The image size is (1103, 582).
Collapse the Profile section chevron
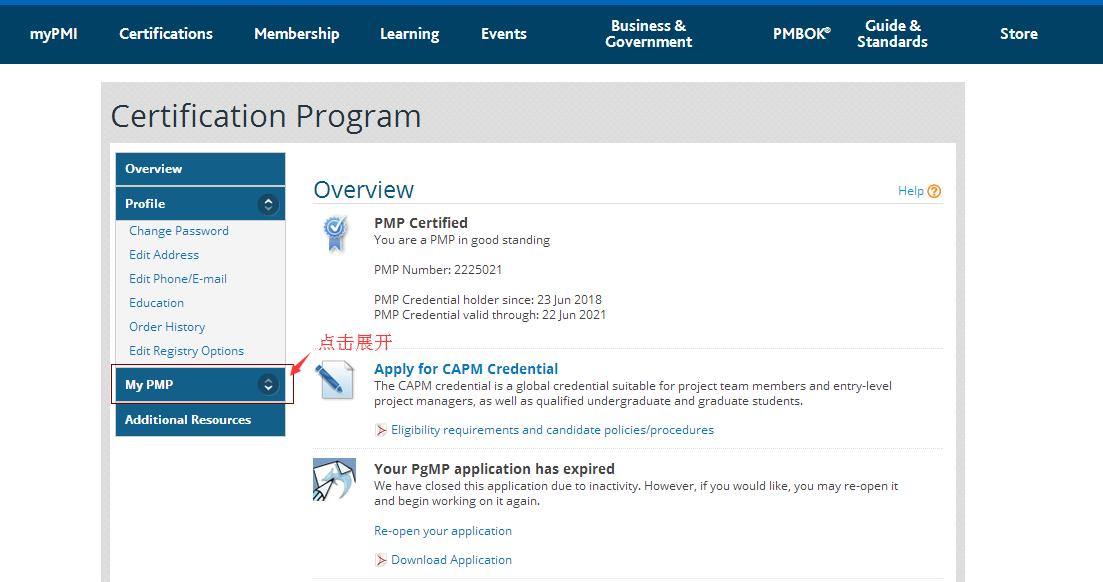268,204
